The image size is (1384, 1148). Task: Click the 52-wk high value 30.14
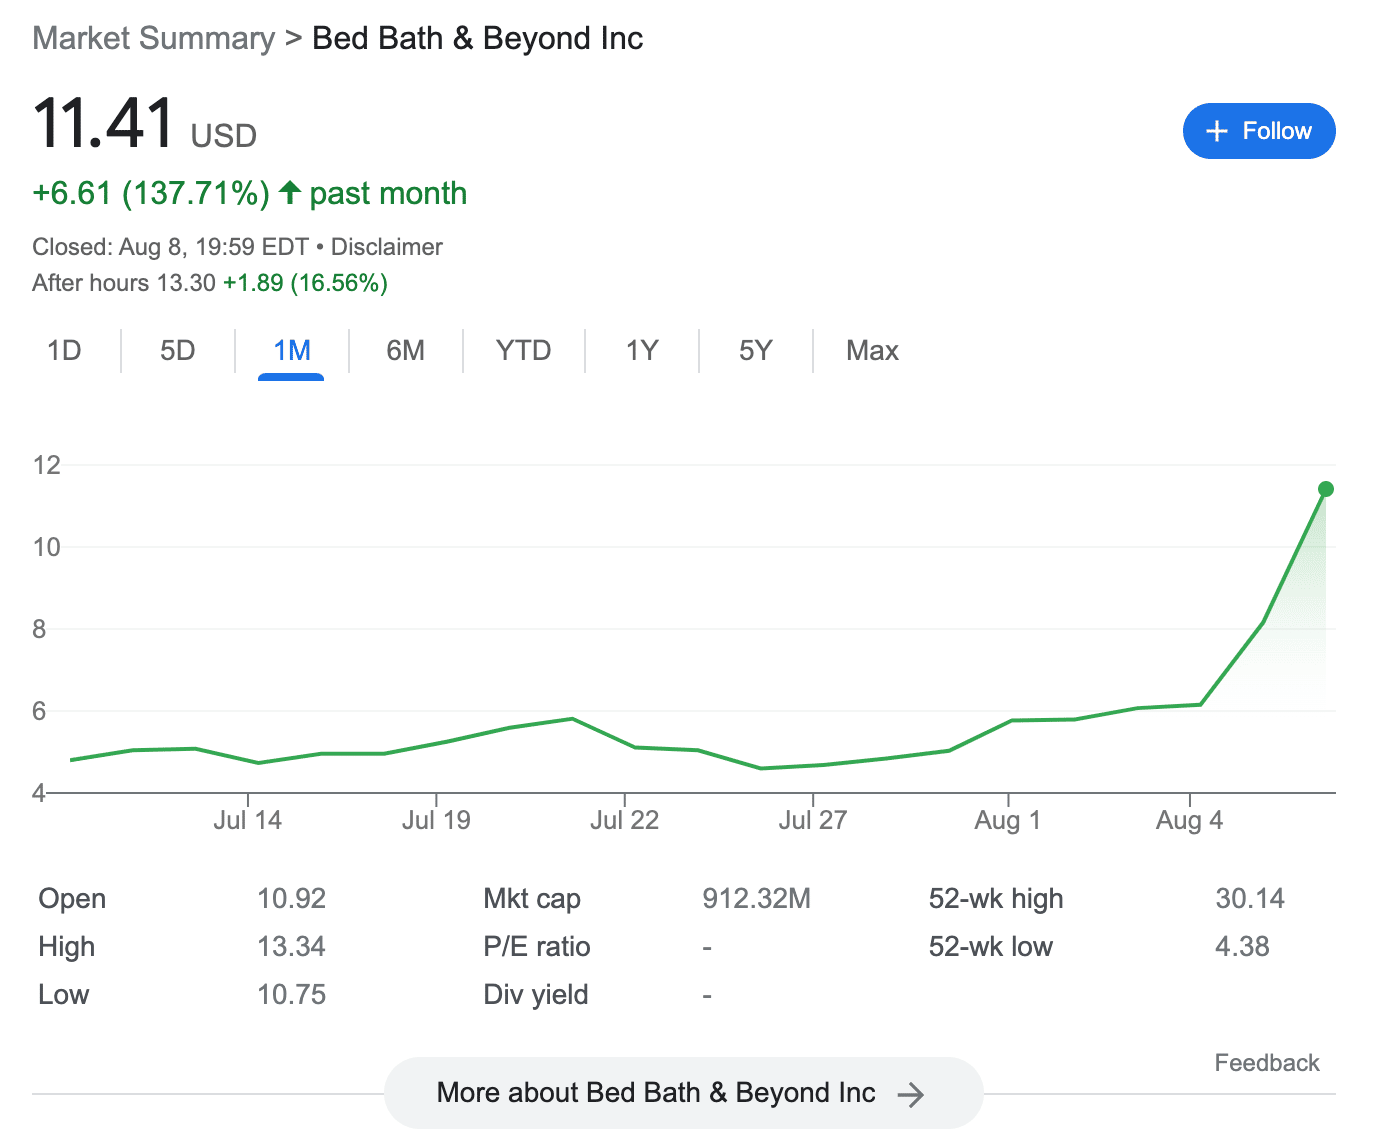[1250, 898]
